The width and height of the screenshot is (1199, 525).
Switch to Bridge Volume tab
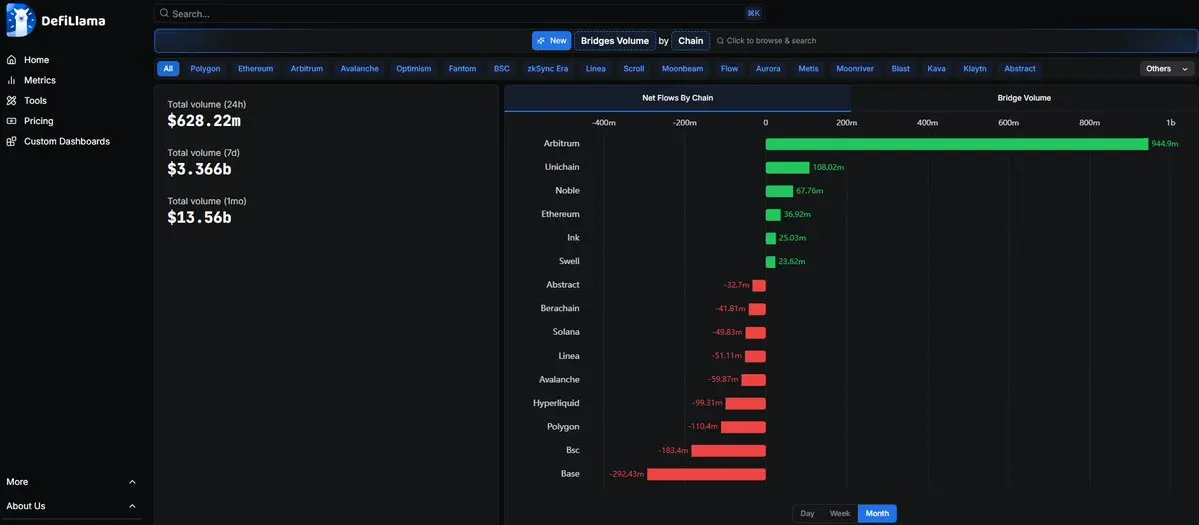click(1024, 98)
